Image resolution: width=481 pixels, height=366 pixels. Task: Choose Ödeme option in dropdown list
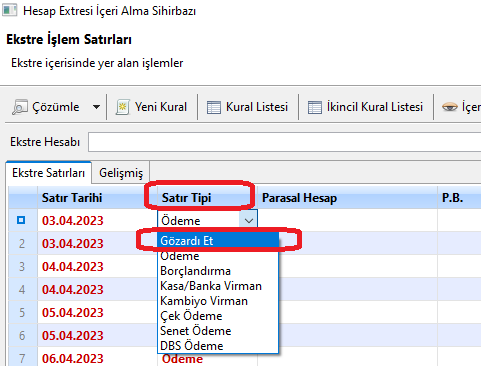(x=218, y=256)
